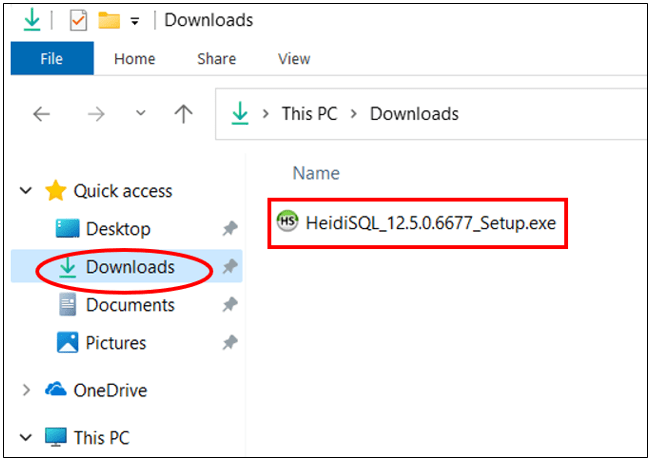Click the green download arrow in title bar
The image size is (652, 463).
click(33, 20)
